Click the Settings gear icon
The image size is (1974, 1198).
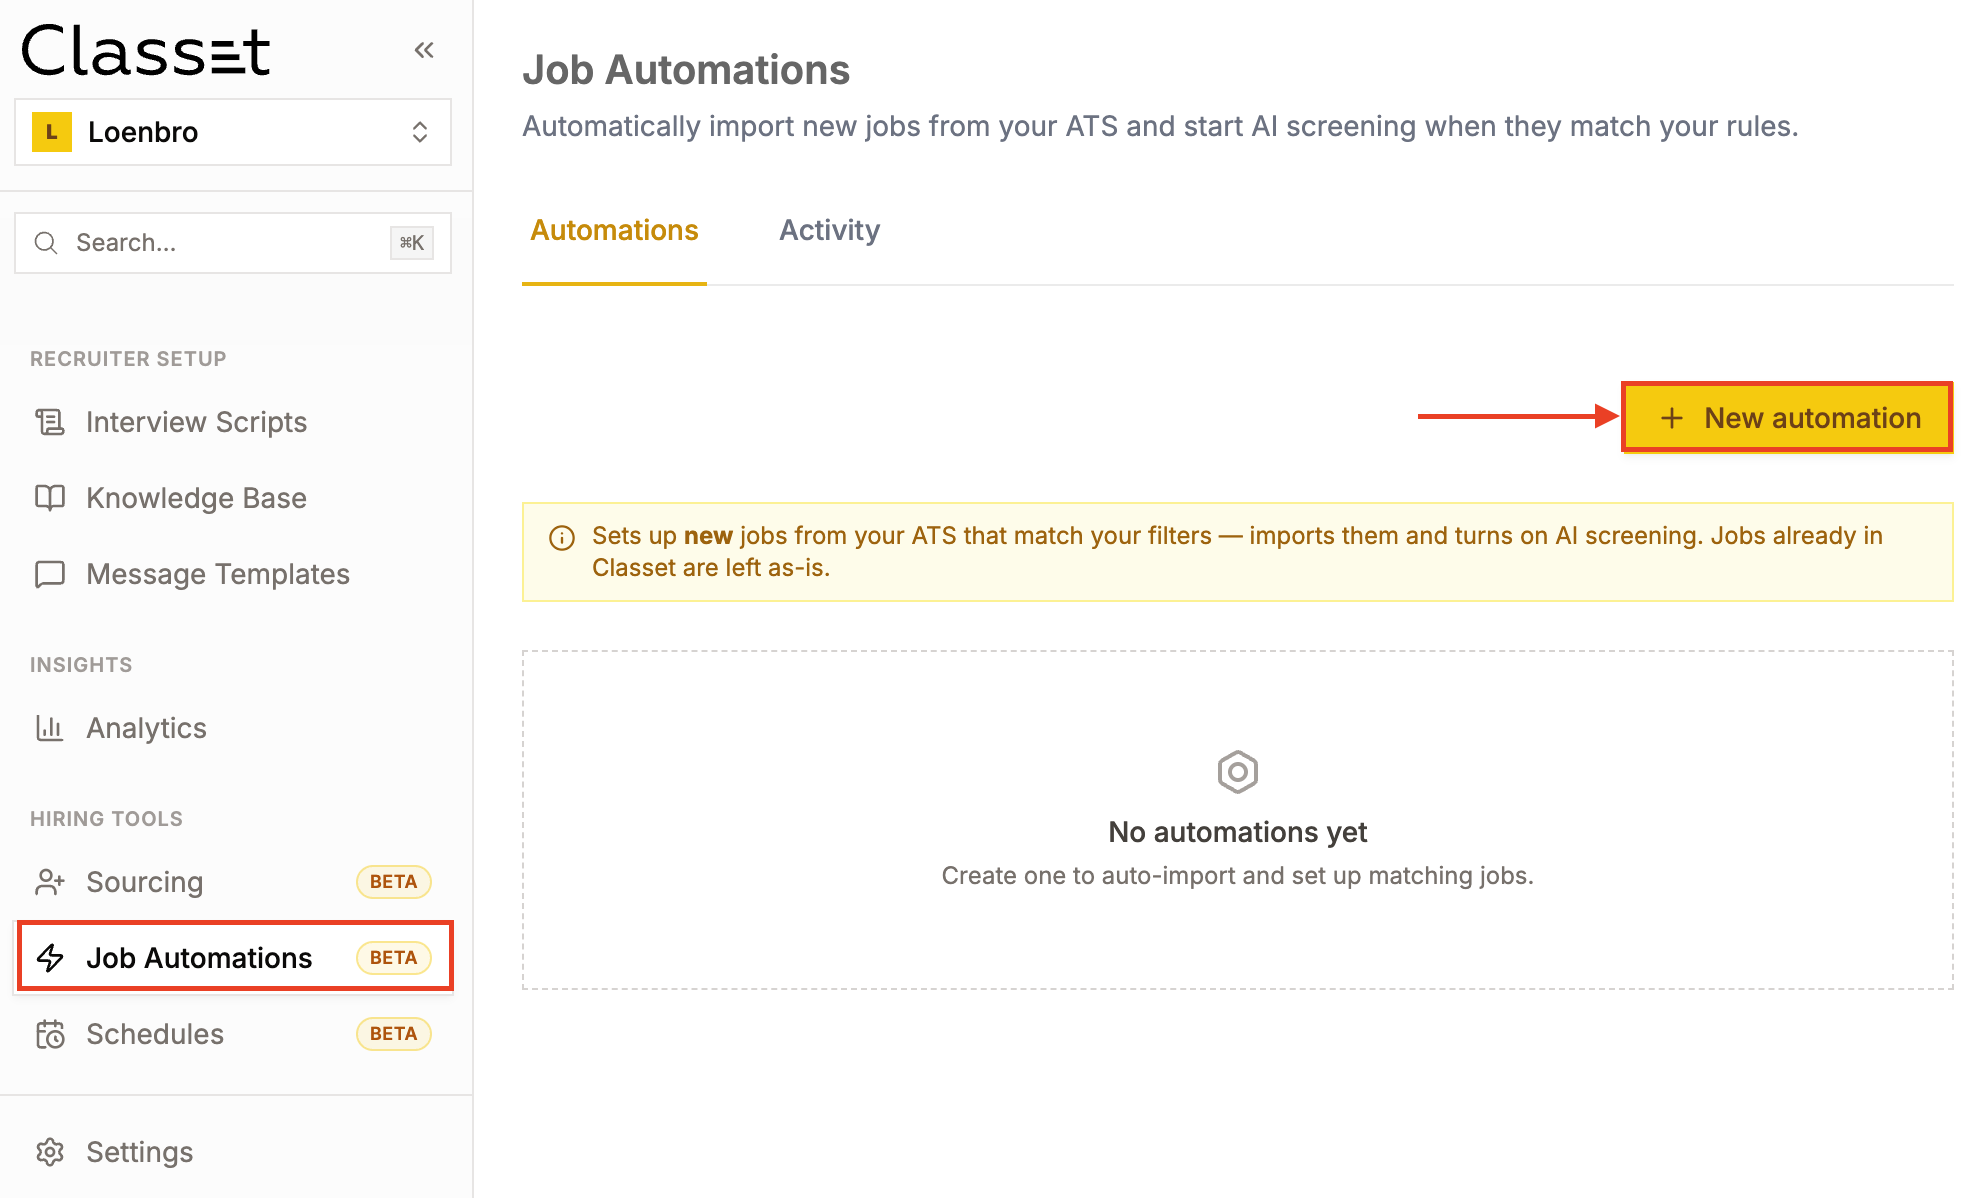(50, 1152)
